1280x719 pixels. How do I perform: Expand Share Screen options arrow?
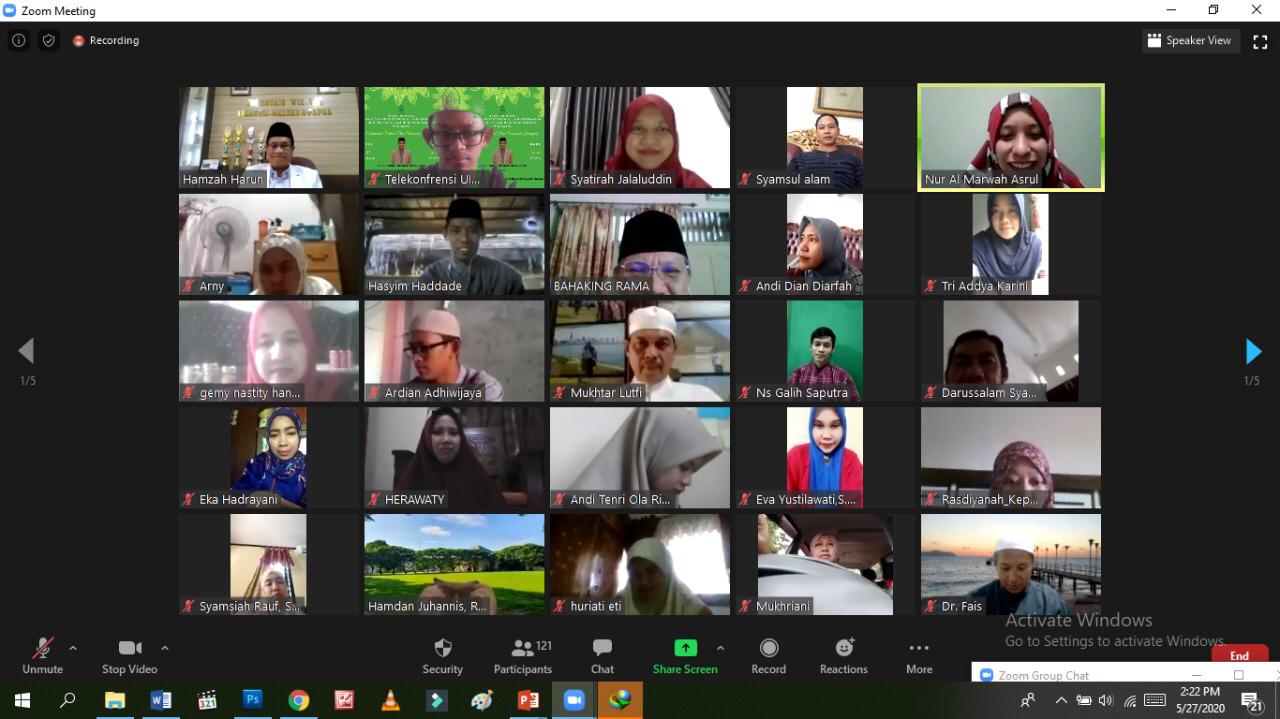(x=719, y=647)
